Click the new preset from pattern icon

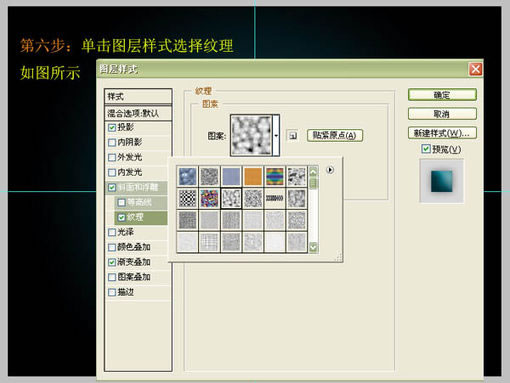[x=293, y=136]
